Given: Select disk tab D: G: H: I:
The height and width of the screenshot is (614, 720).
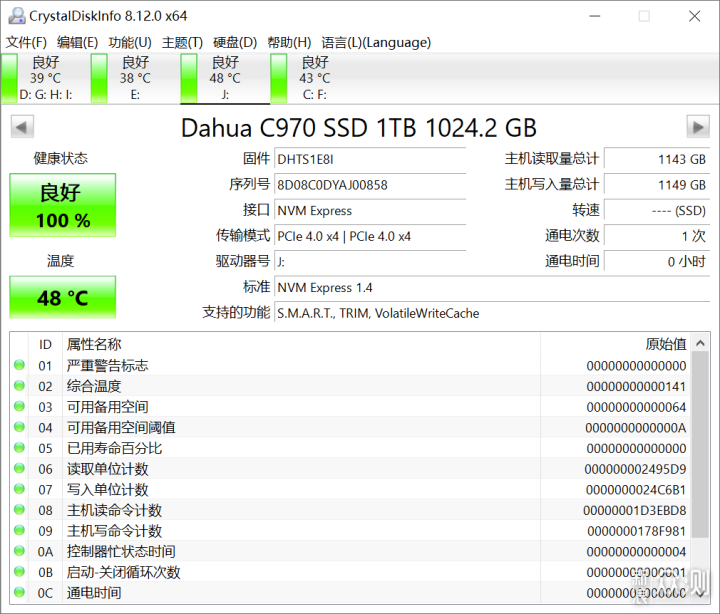Looking at the screenshot, I should pyautogui.click(x=45, y=78).
